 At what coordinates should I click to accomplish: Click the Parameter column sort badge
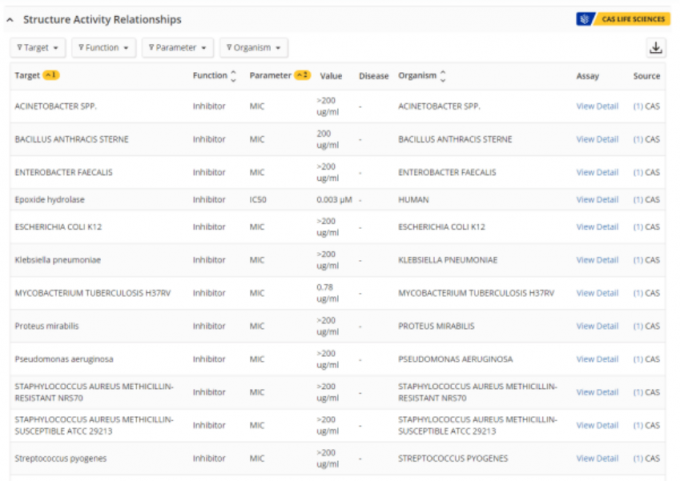point(302,75)
